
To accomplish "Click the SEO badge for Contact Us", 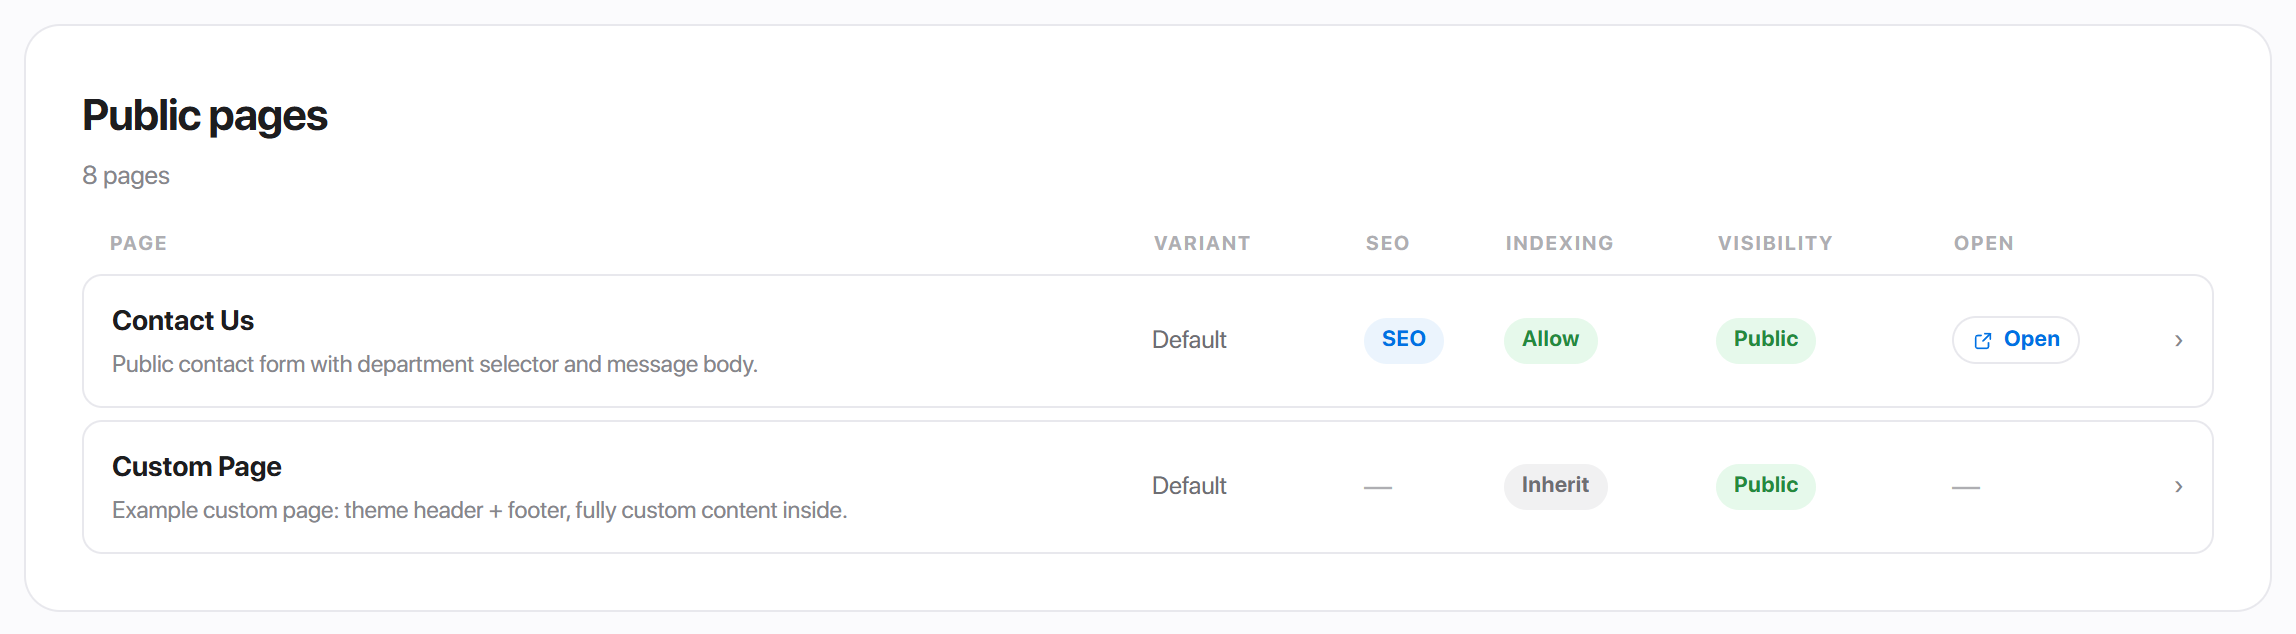I will pyautogui.click(x=1403, y=340).
